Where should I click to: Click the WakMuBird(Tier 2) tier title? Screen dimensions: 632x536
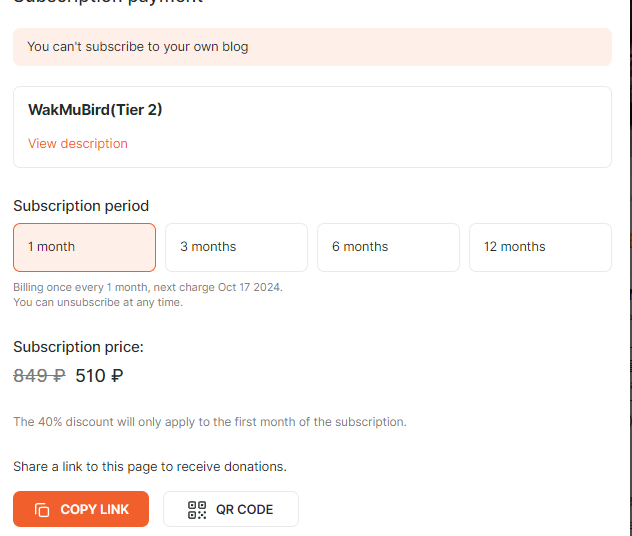(x=95, y=110)
